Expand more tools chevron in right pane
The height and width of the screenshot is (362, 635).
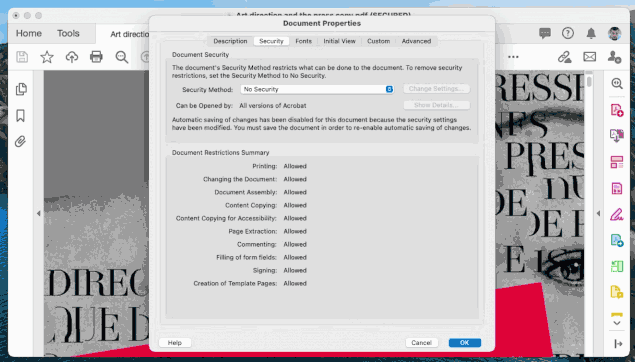(x=617, y=323)
